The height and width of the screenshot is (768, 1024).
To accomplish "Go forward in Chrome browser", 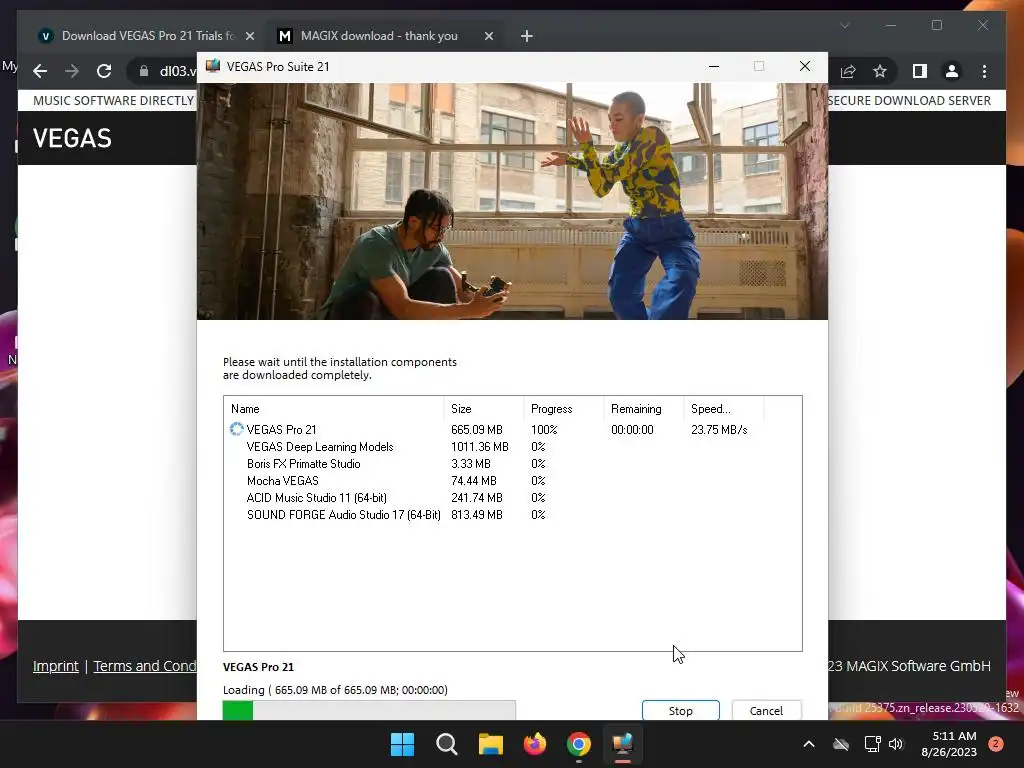I will pyautogui.click(x=72, y=71).
